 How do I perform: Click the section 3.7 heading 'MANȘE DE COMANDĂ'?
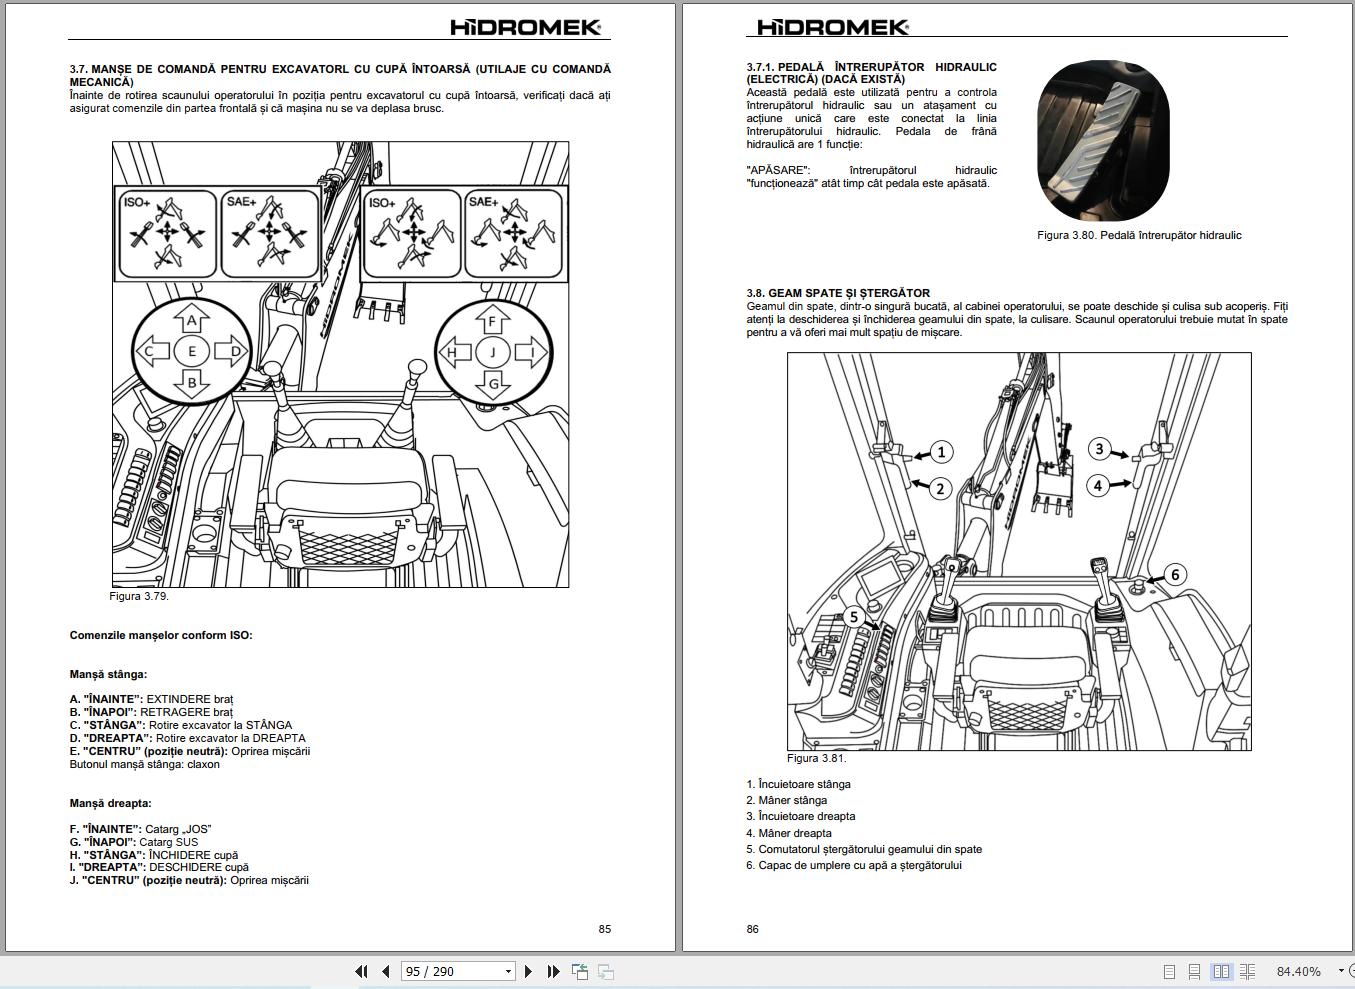340,75
